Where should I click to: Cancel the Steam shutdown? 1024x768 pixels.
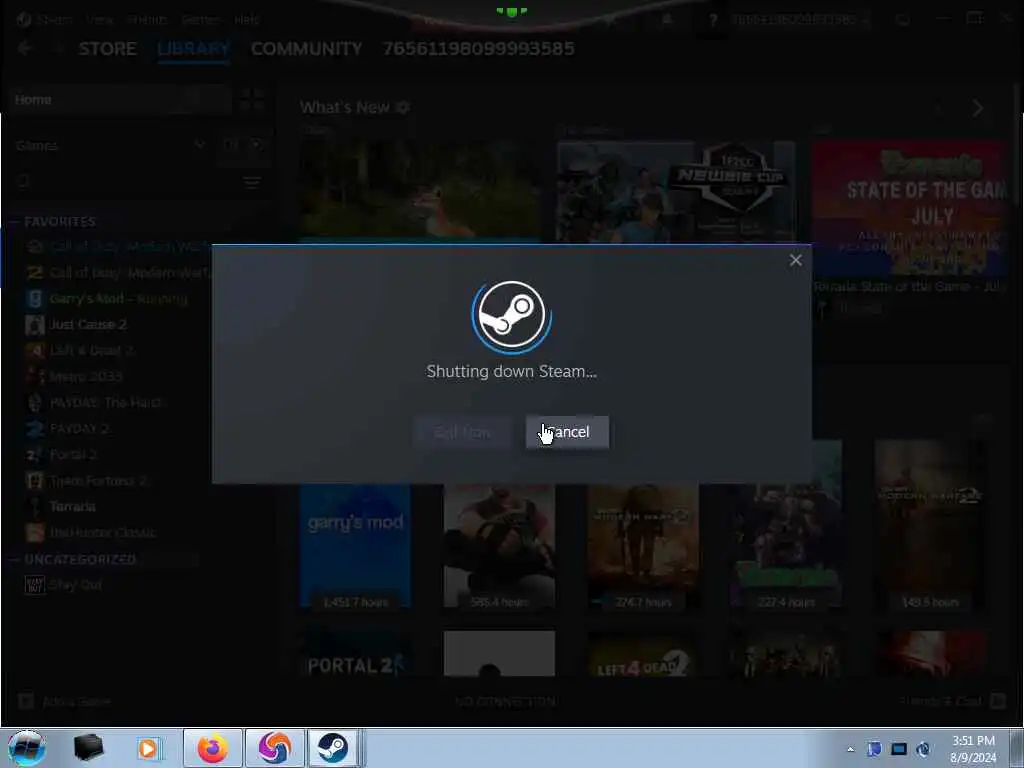(567, 432)
